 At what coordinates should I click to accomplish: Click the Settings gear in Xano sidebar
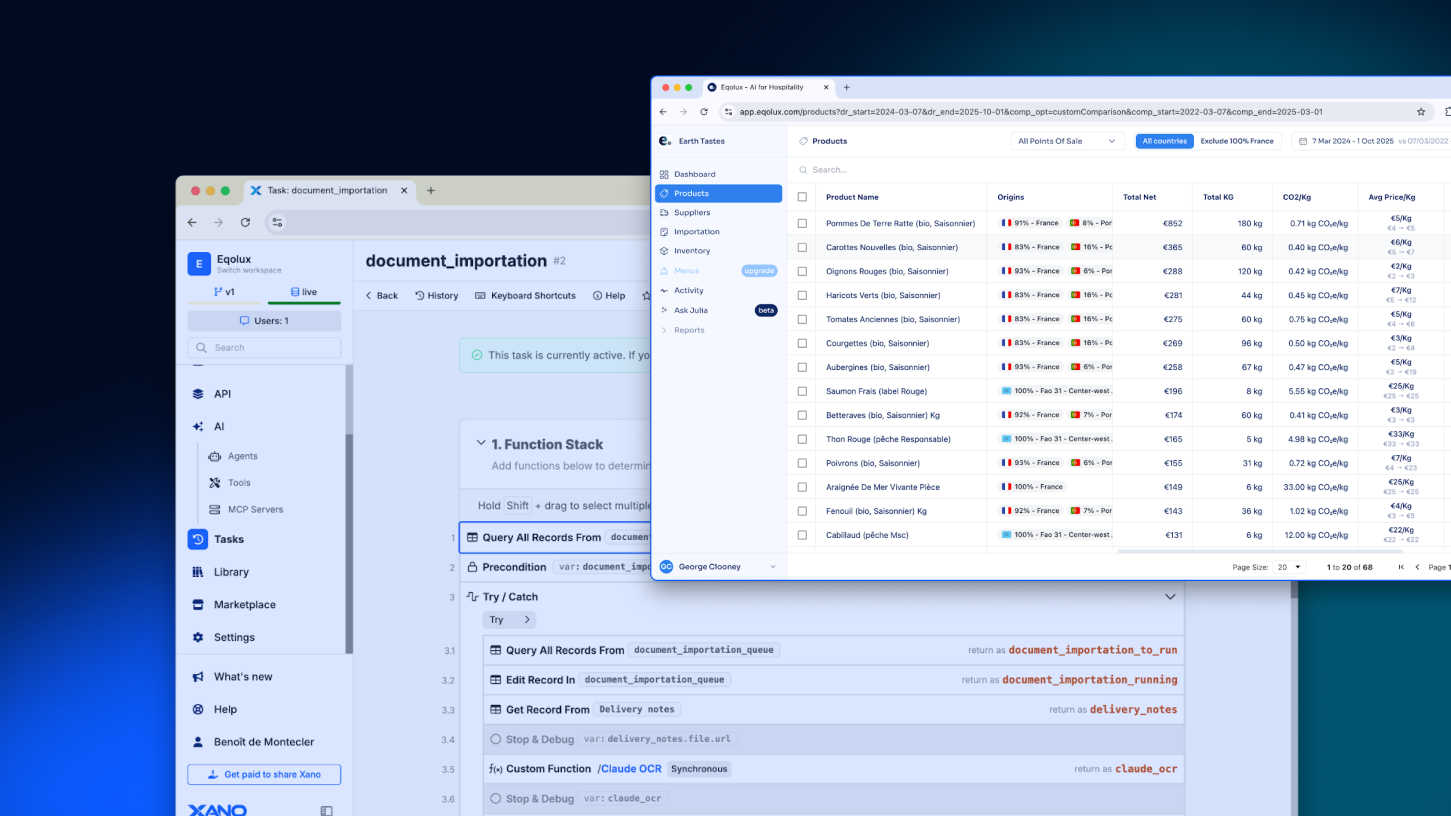[198, 638]
